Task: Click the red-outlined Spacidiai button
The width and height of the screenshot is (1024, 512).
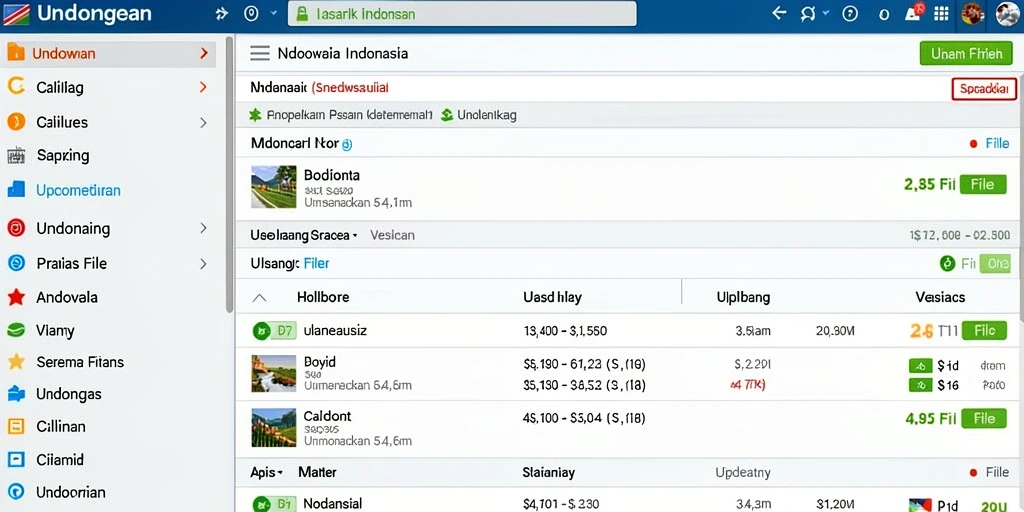Action: click(x=984, y=89)
